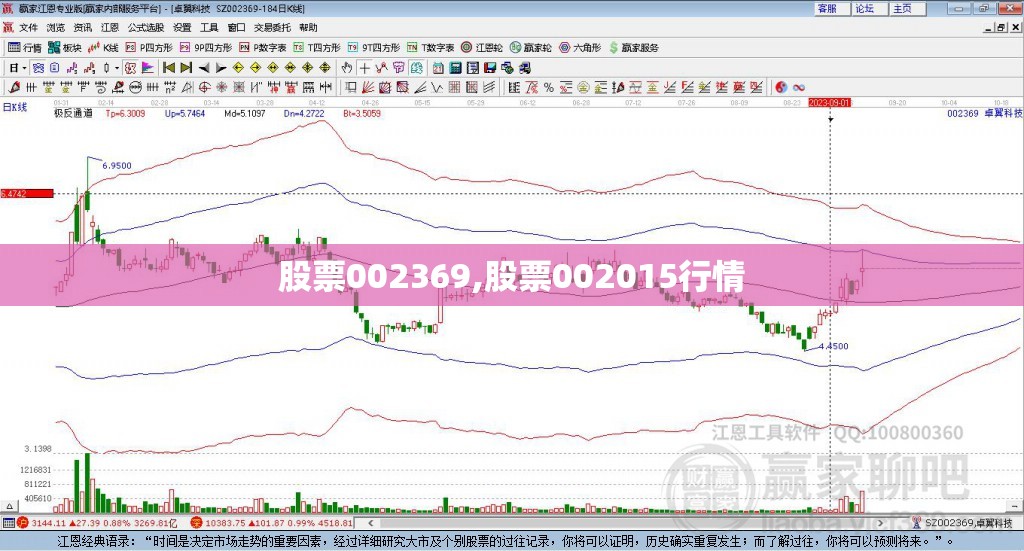Click the red pencil drawing tool
The width and height of the screenshot is (1024, 551).
click(x=14, y=87)
